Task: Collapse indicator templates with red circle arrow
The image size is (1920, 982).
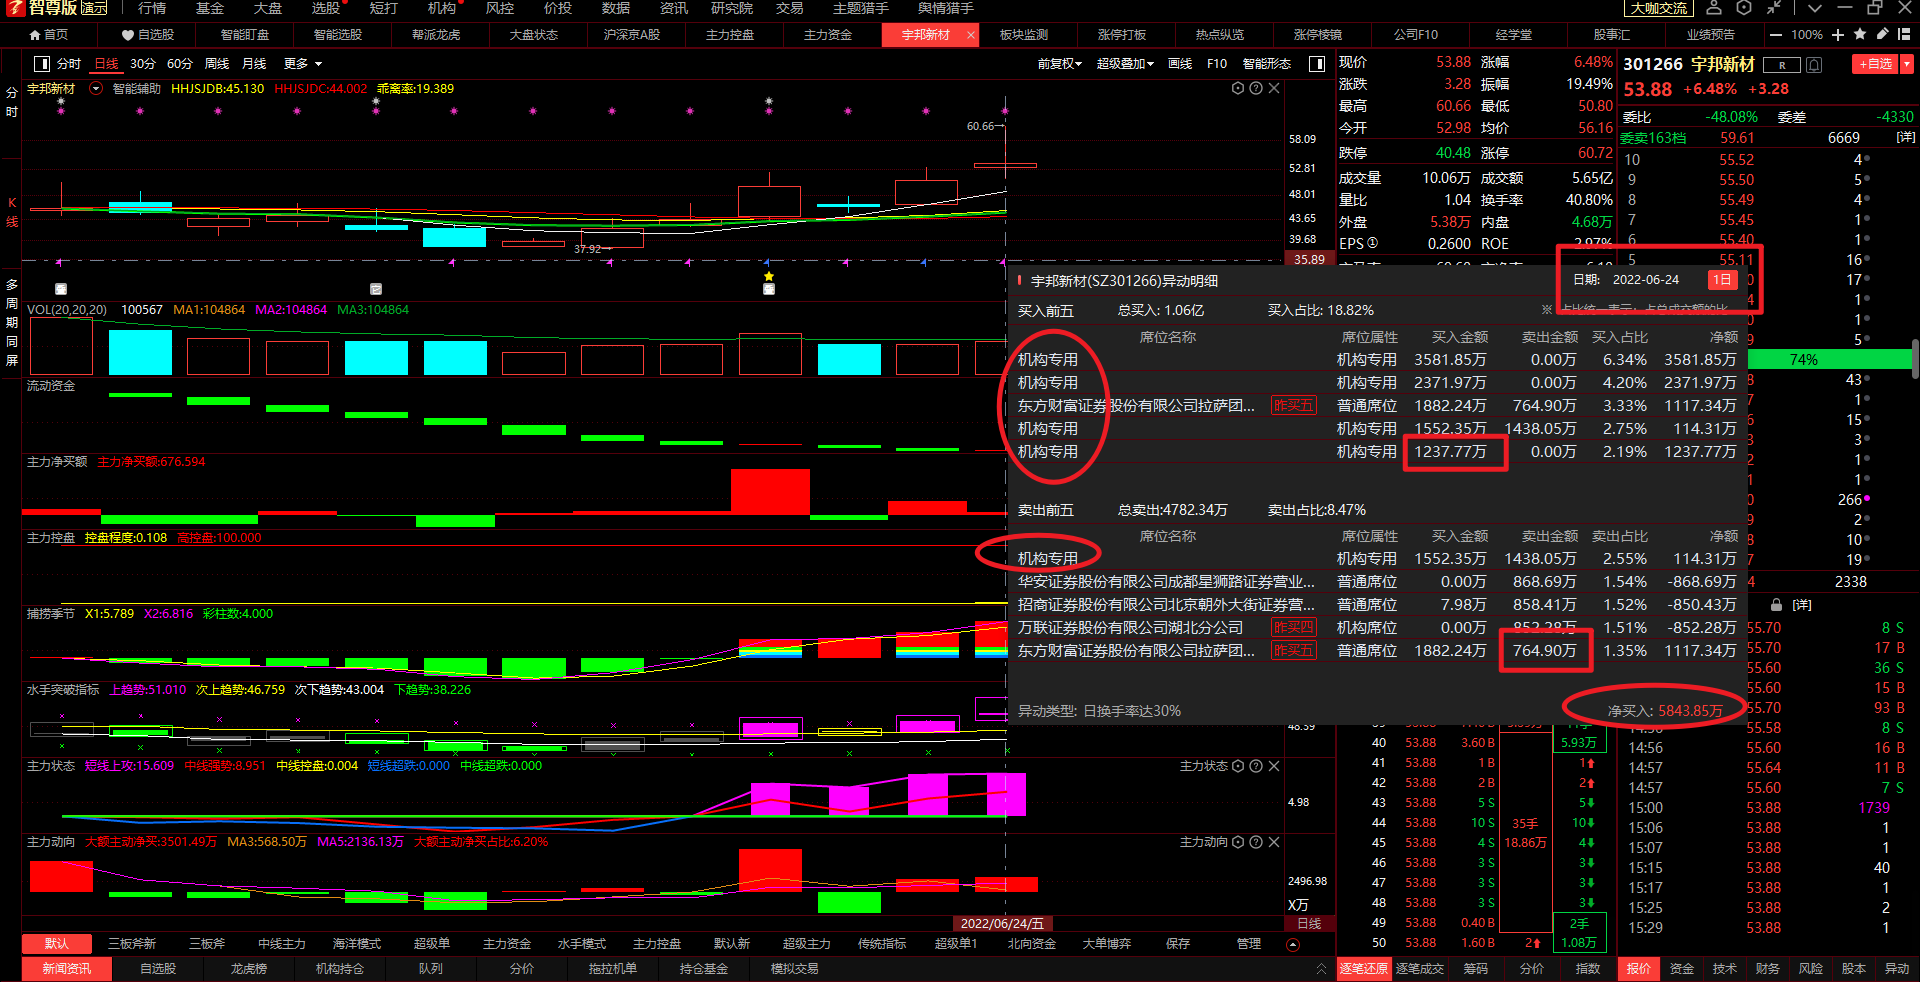Action: tap(1293, 944)
